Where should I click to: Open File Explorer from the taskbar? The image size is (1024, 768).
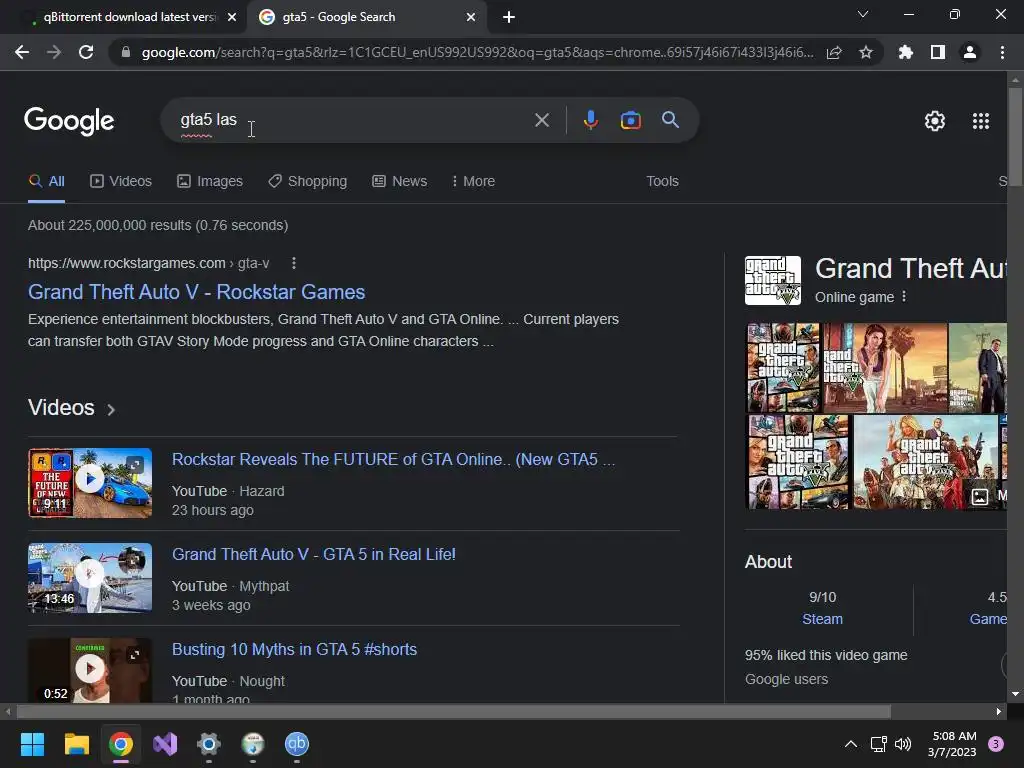(x=76, y=744)
